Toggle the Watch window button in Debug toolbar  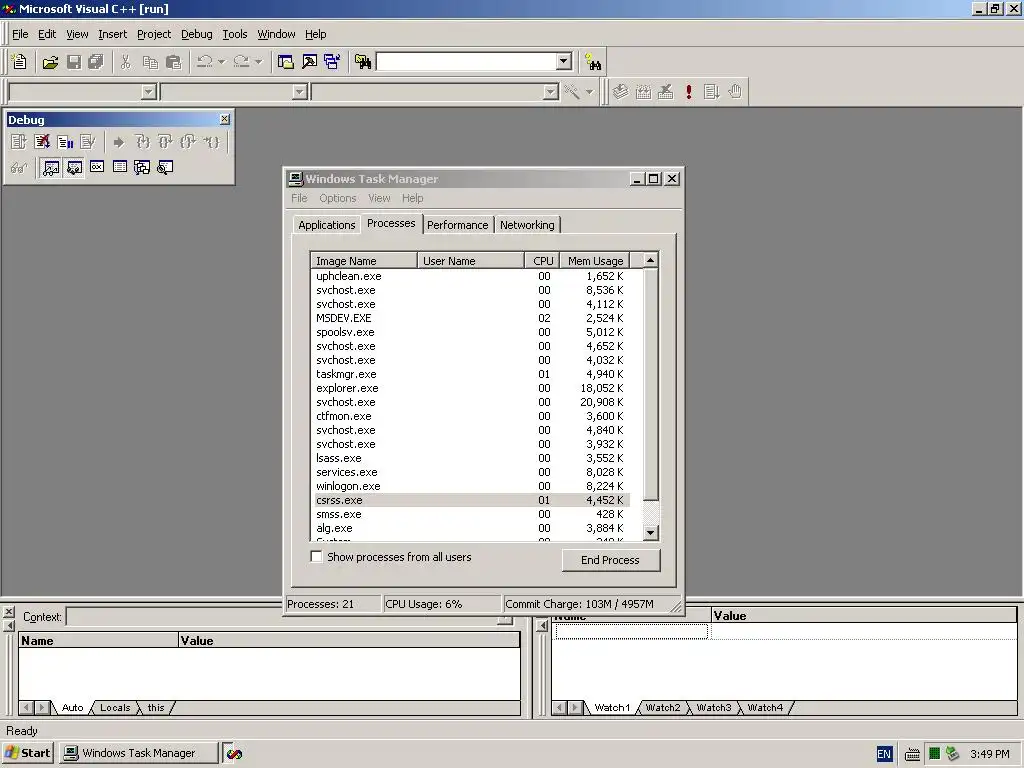[x=50, y=168]
